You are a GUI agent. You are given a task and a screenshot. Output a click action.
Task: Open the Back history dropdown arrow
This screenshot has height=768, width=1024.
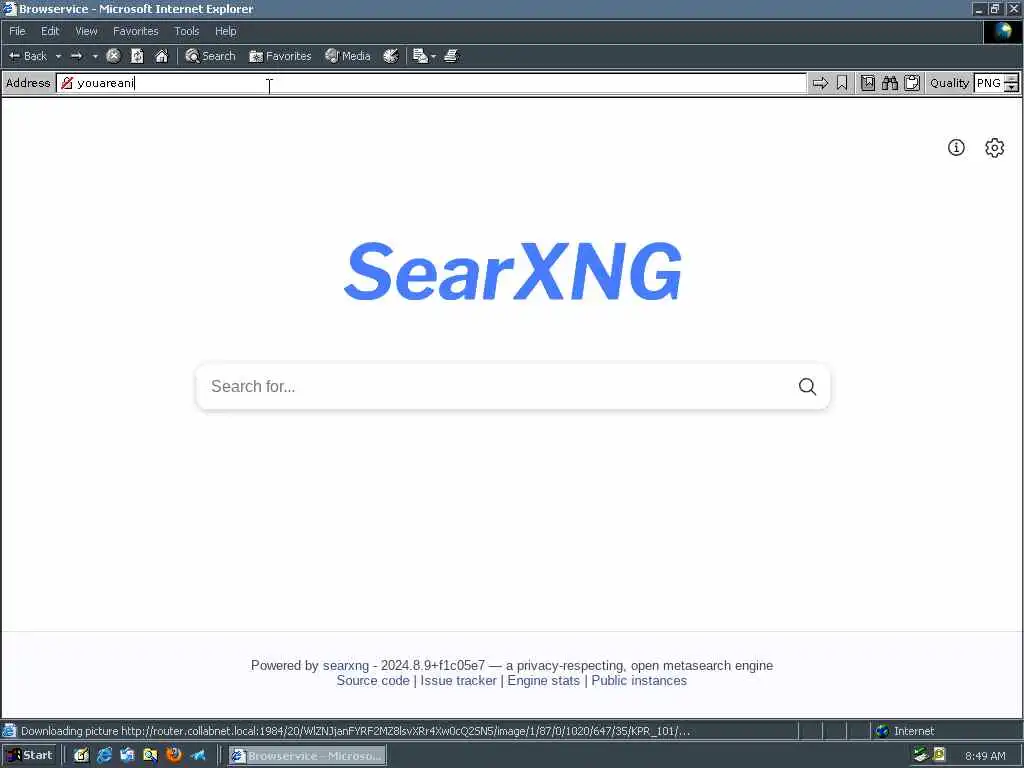pos(58,56)
